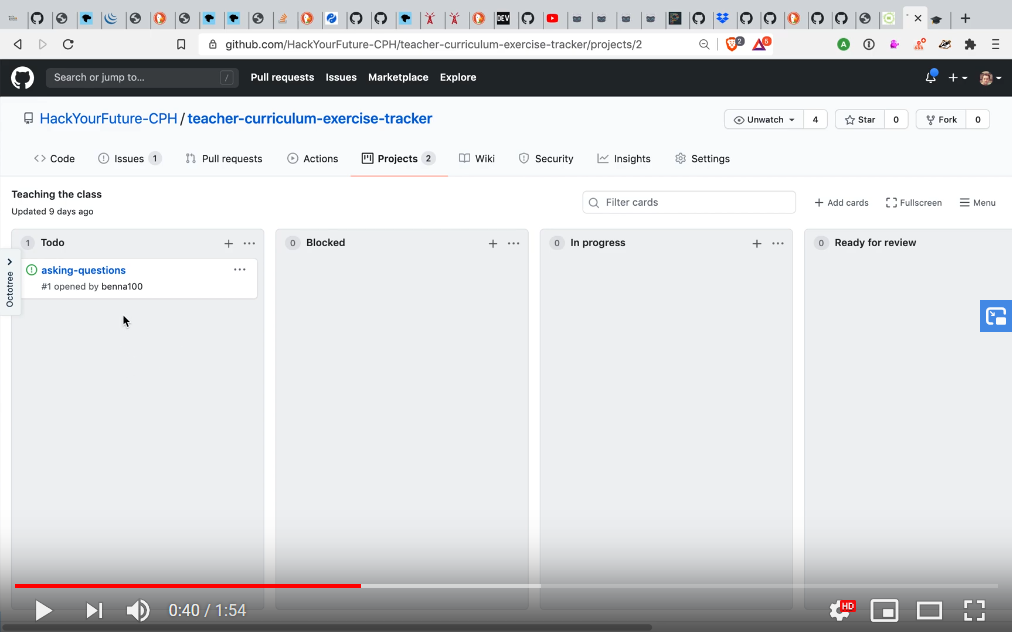Open Explore in top navigation
Viewport: 1012px width, 632px height.
click(x=458, y=77)
